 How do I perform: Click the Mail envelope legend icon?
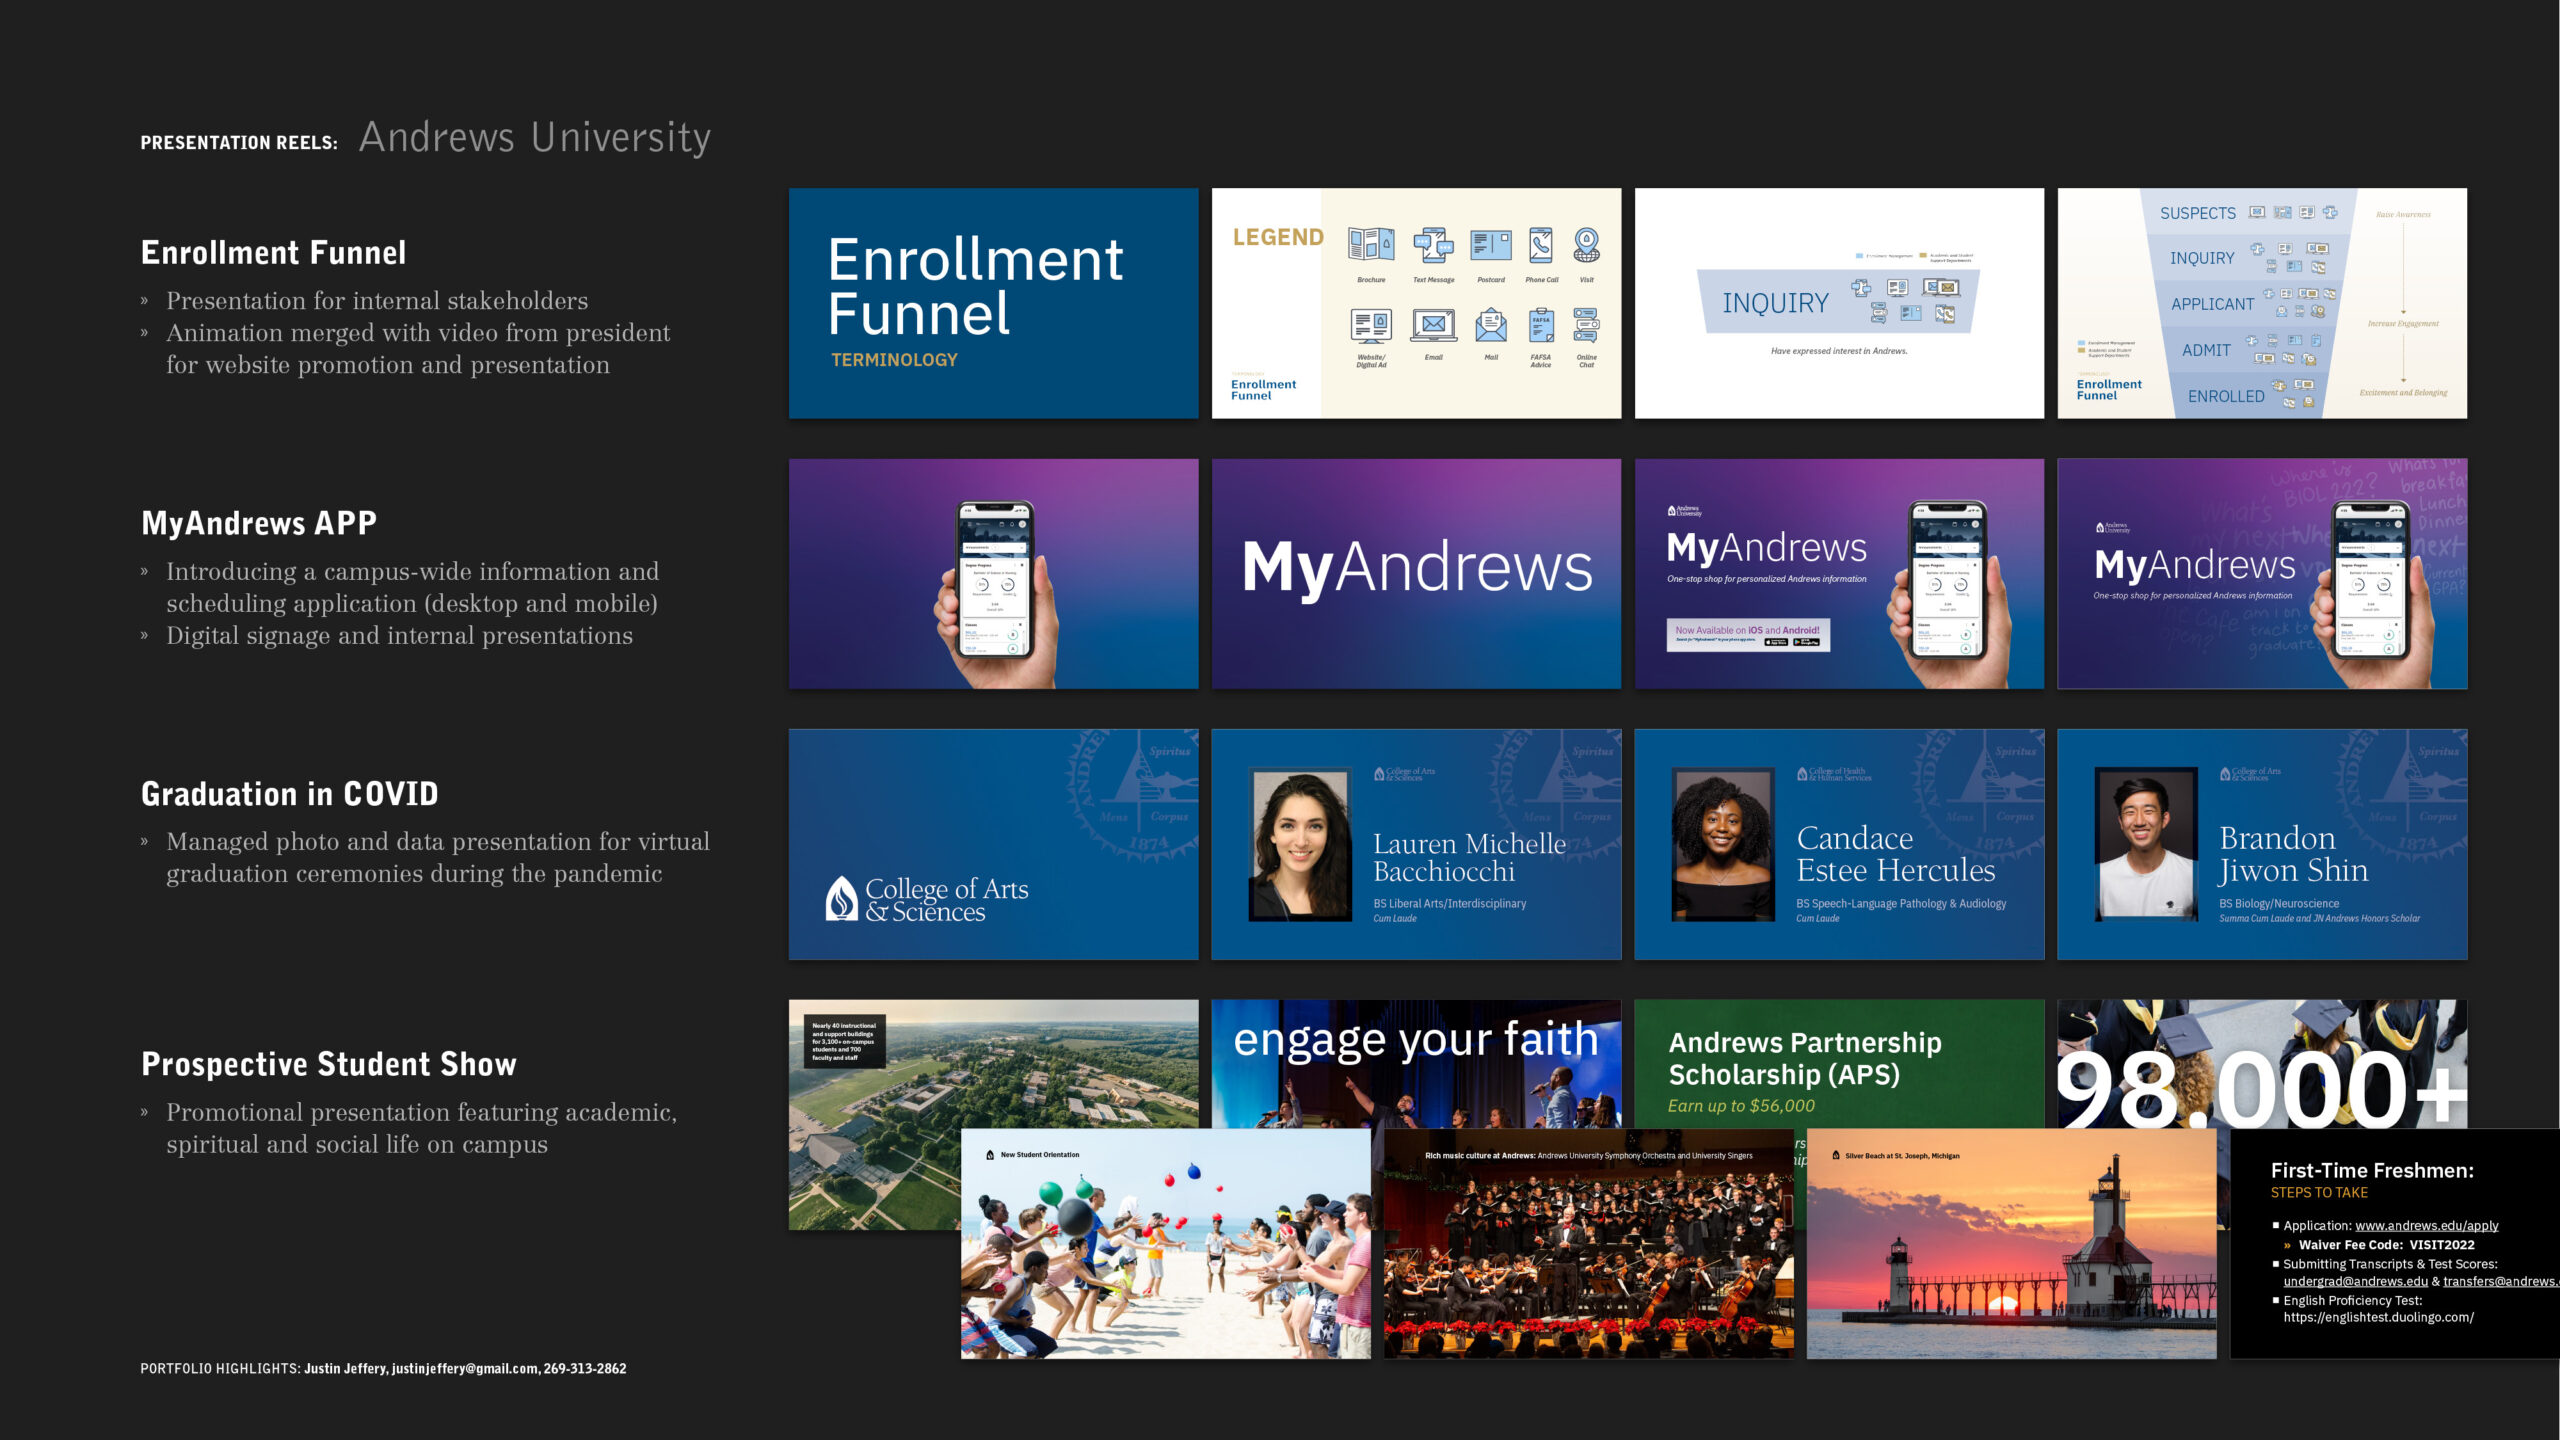pos(1490,326)
